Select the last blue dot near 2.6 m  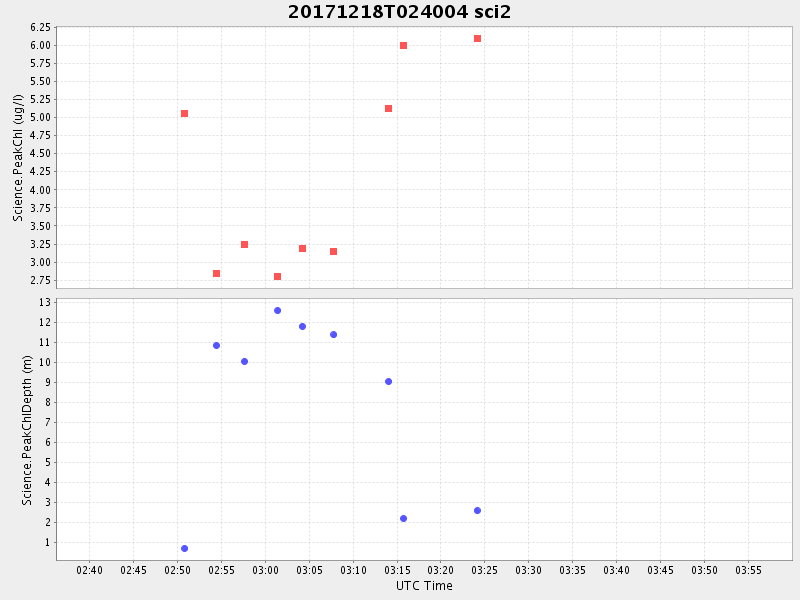[477, 511]
